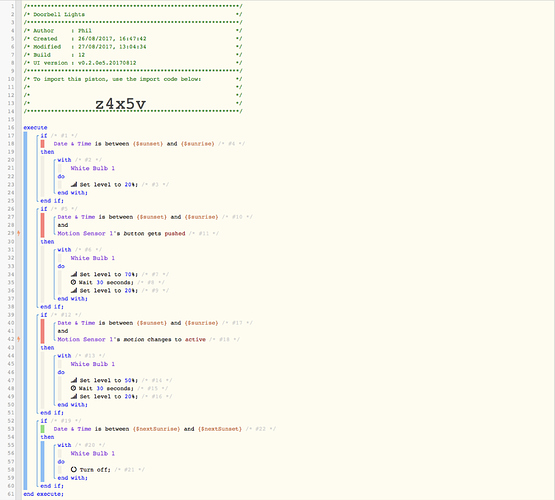This screenshot has height=500, width=555.
Task: Click the orange trigger marker at line 42
Action: pos(18,339)
